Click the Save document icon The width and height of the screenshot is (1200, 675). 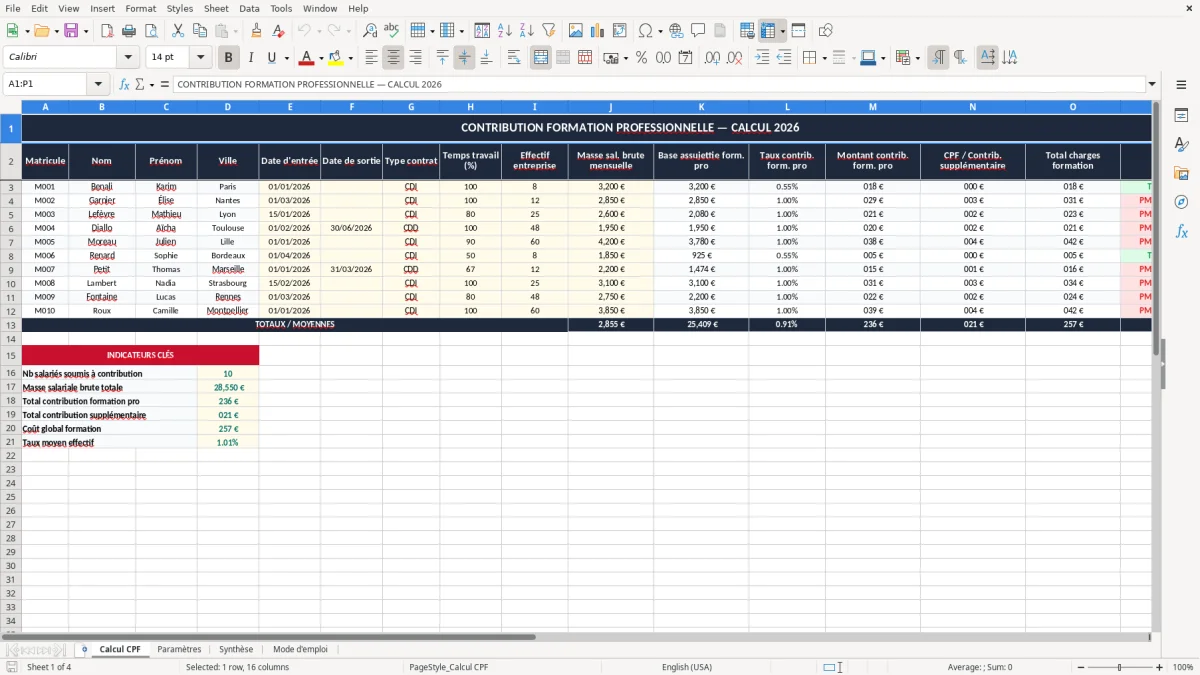click(71, 31)
